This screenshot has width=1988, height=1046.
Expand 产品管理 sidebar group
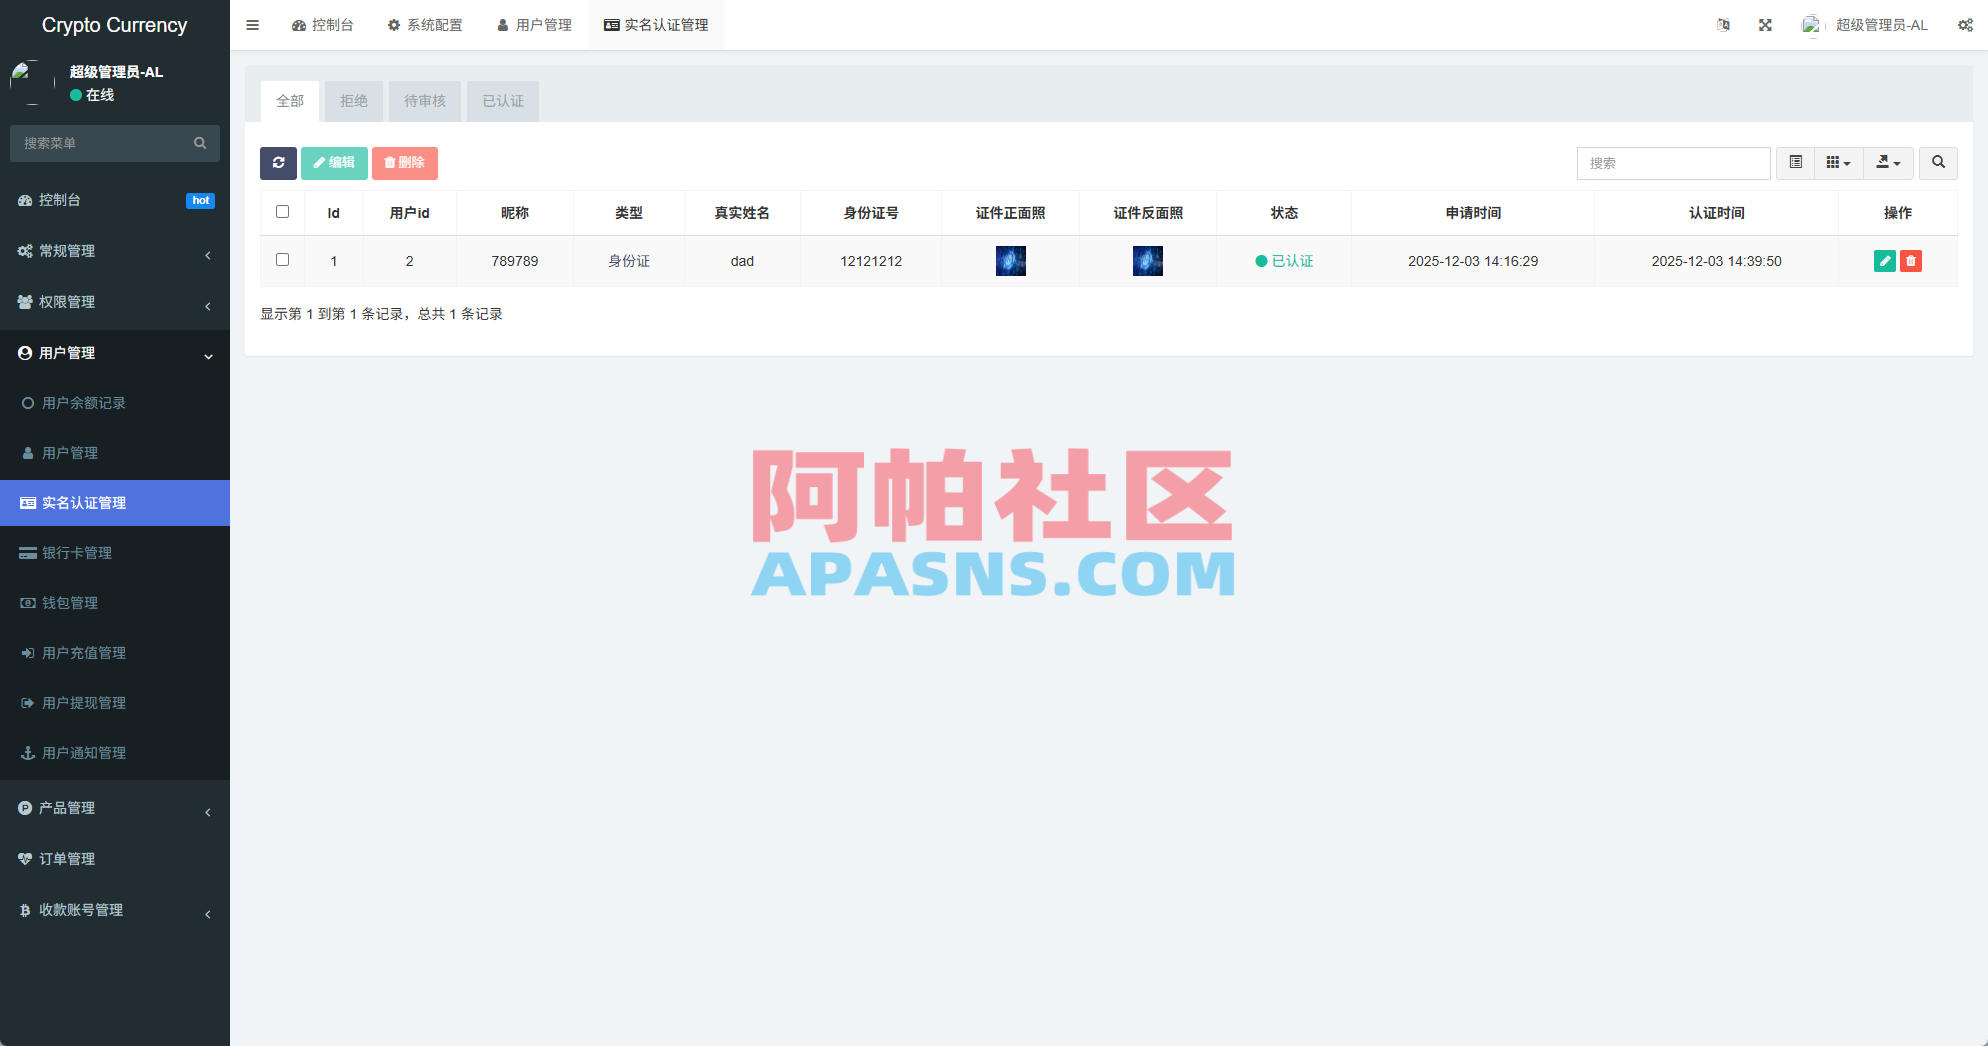(115, 808)
